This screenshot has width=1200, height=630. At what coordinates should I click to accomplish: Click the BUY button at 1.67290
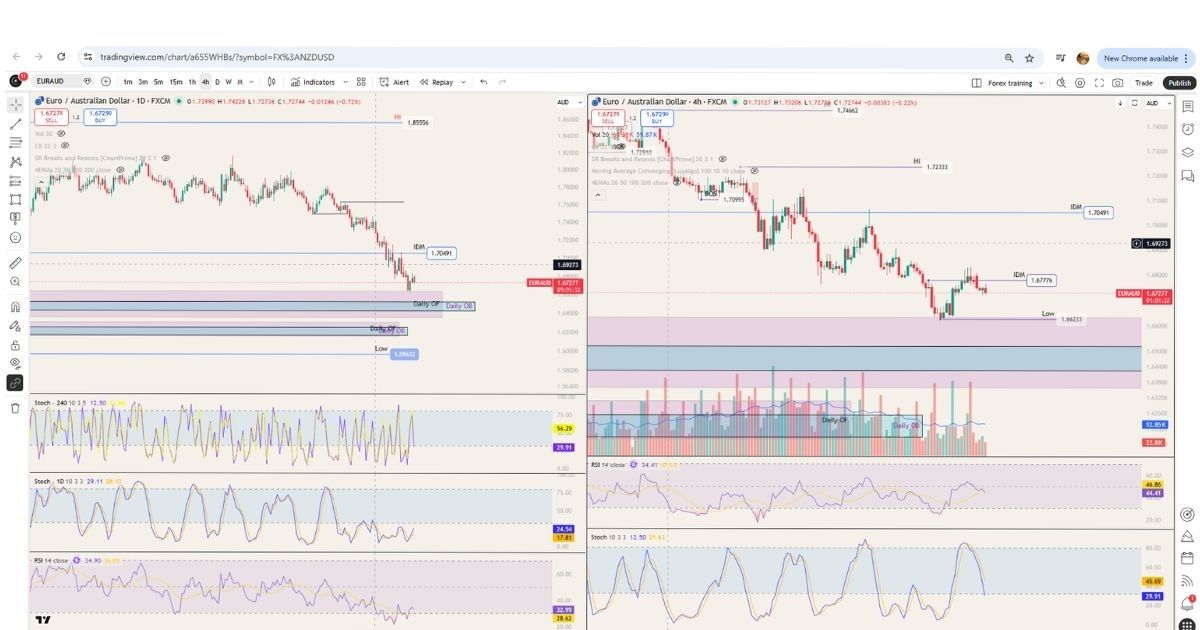[x=98, y=117]
